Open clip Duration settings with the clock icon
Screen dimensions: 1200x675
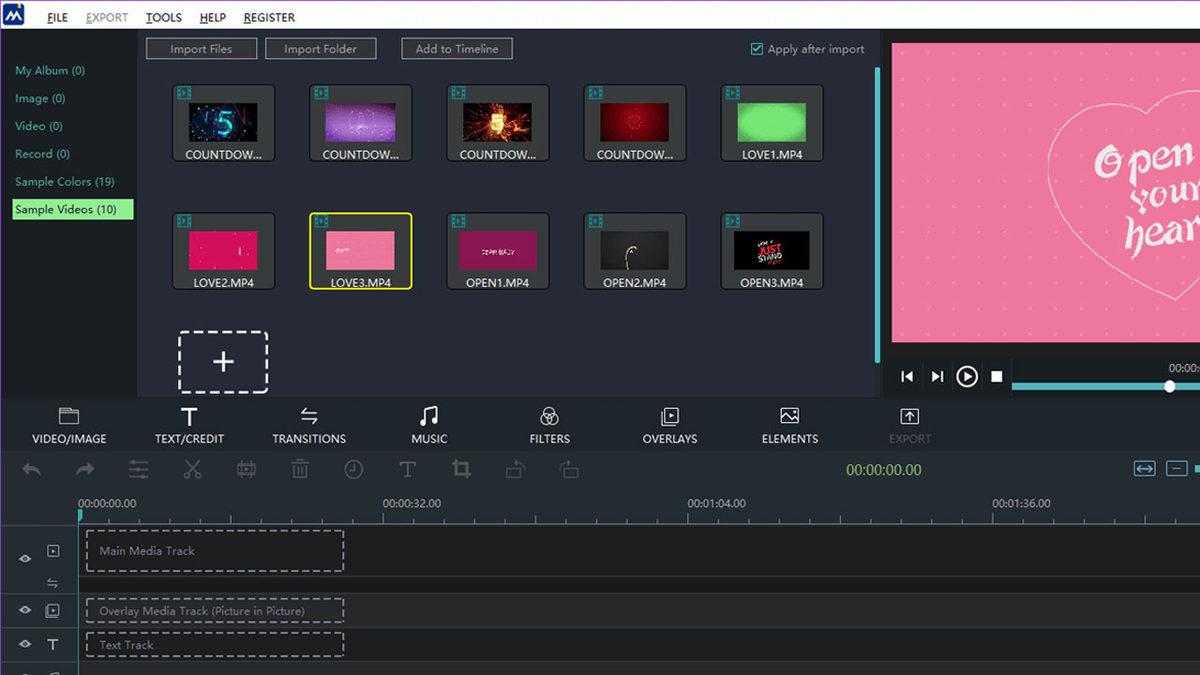coord(354,469)
